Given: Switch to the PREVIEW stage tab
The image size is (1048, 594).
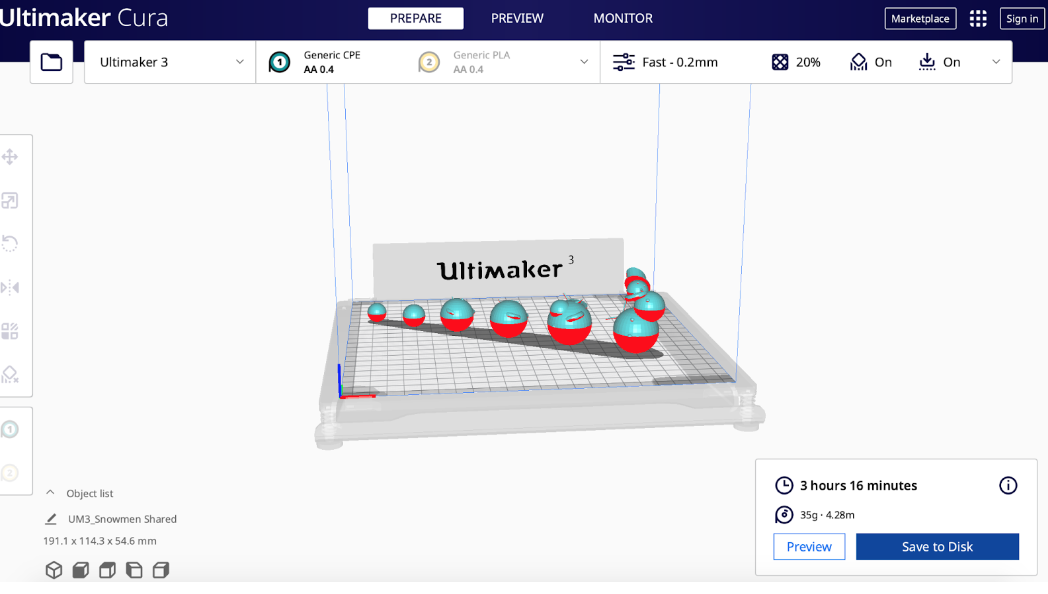Looking at the screenshot, I should 517,19.
